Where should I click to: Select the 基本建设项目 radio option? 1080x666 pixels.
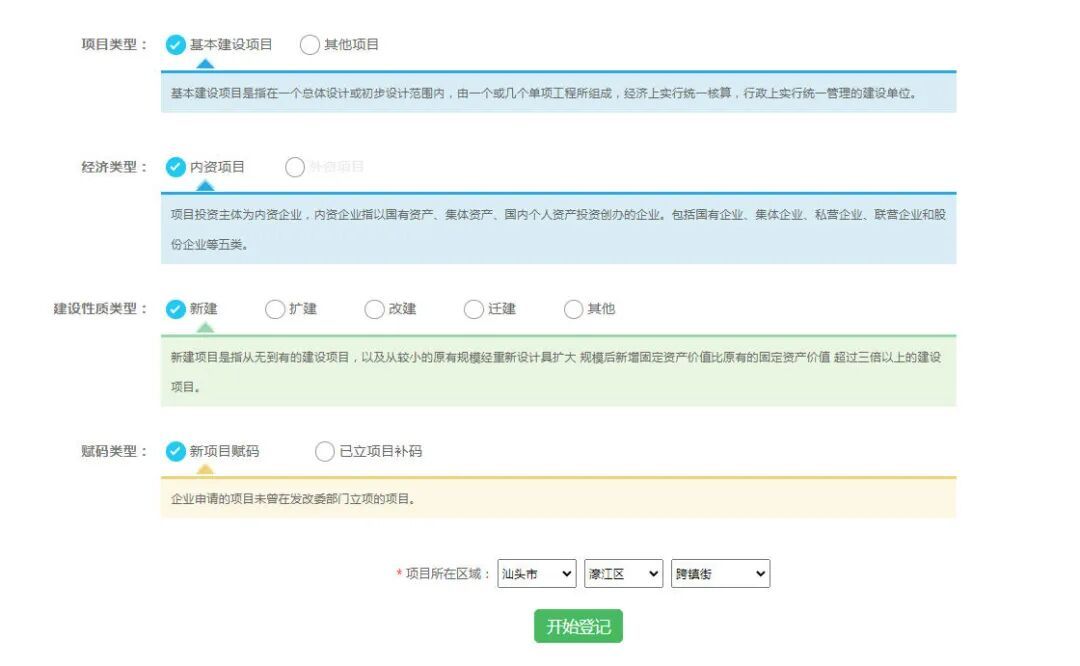click(x=176, y=45)
